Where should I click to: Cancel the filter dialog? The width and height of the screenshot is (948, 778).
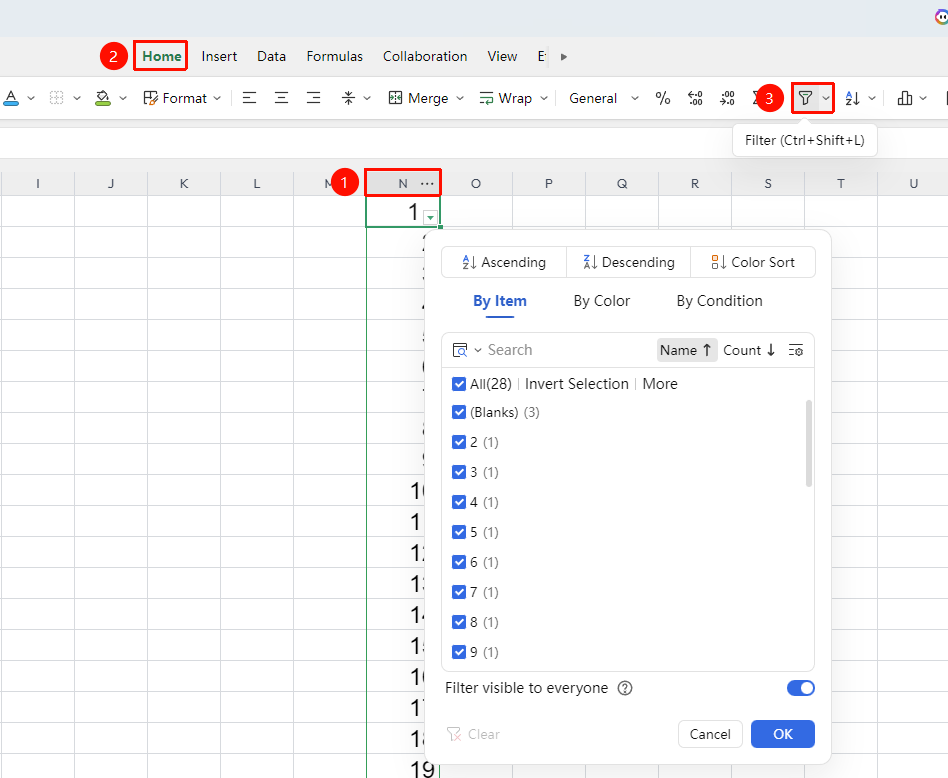tap(710, 734)
